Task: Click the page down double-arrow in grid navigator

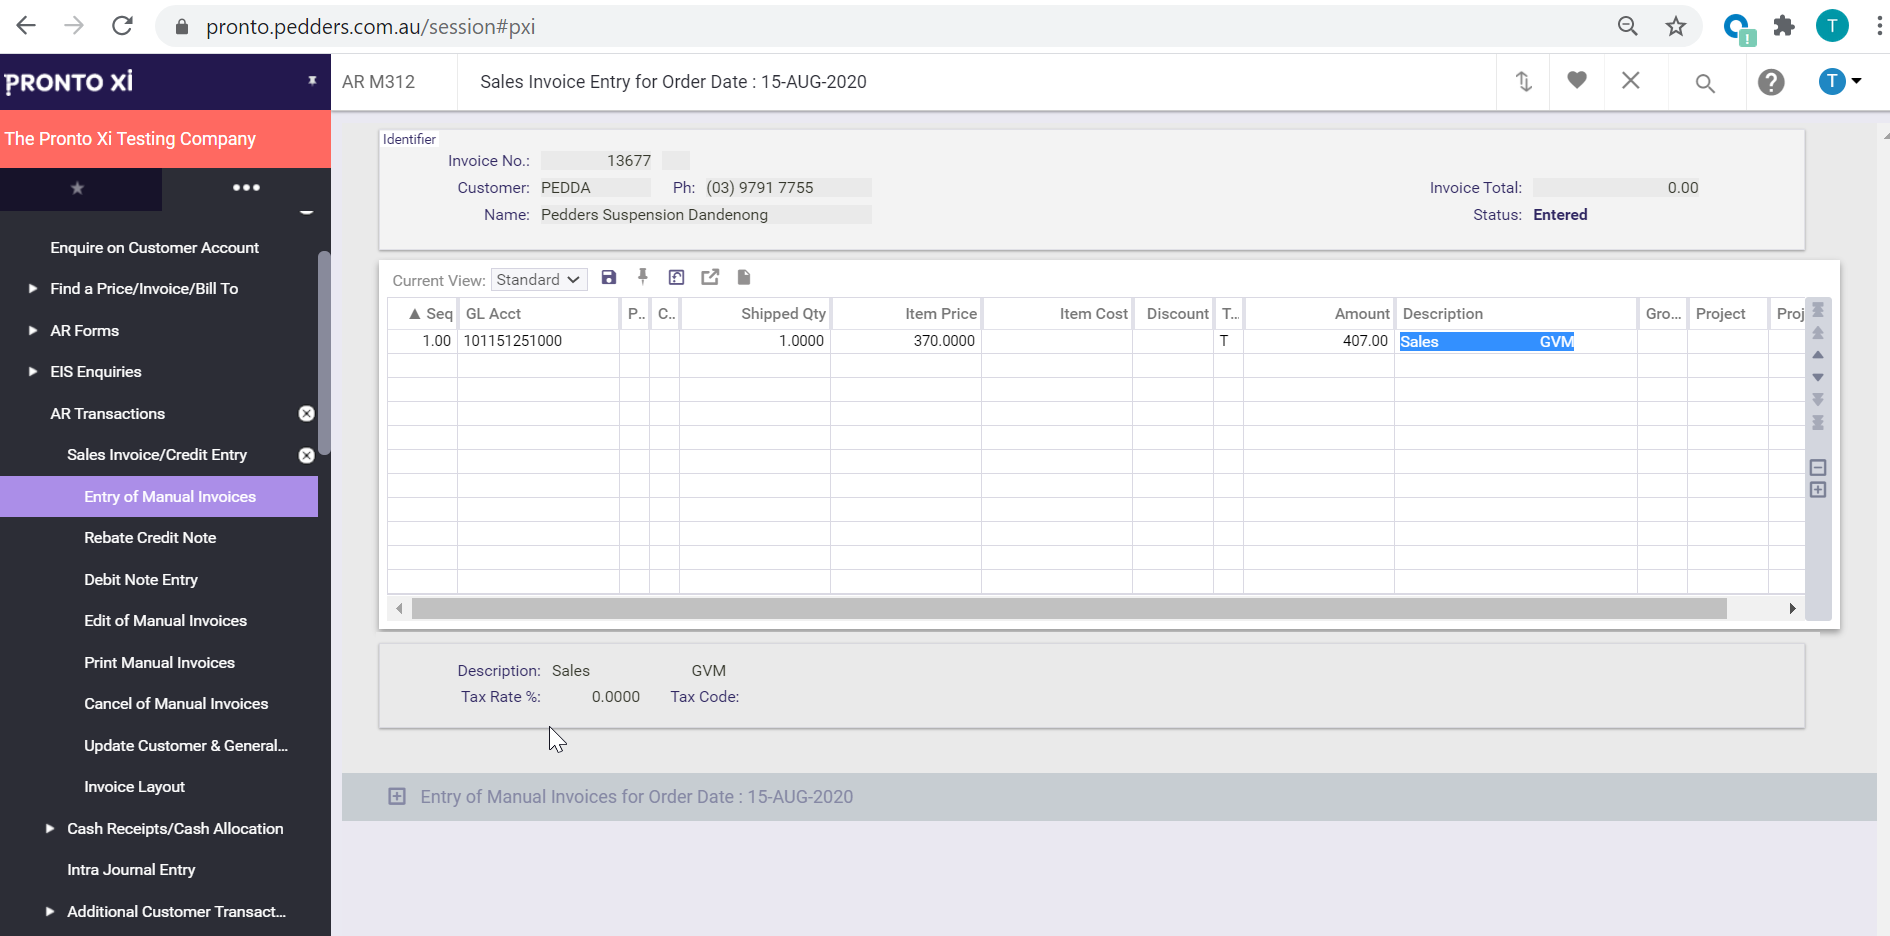Action: (x=1818, y=399)
